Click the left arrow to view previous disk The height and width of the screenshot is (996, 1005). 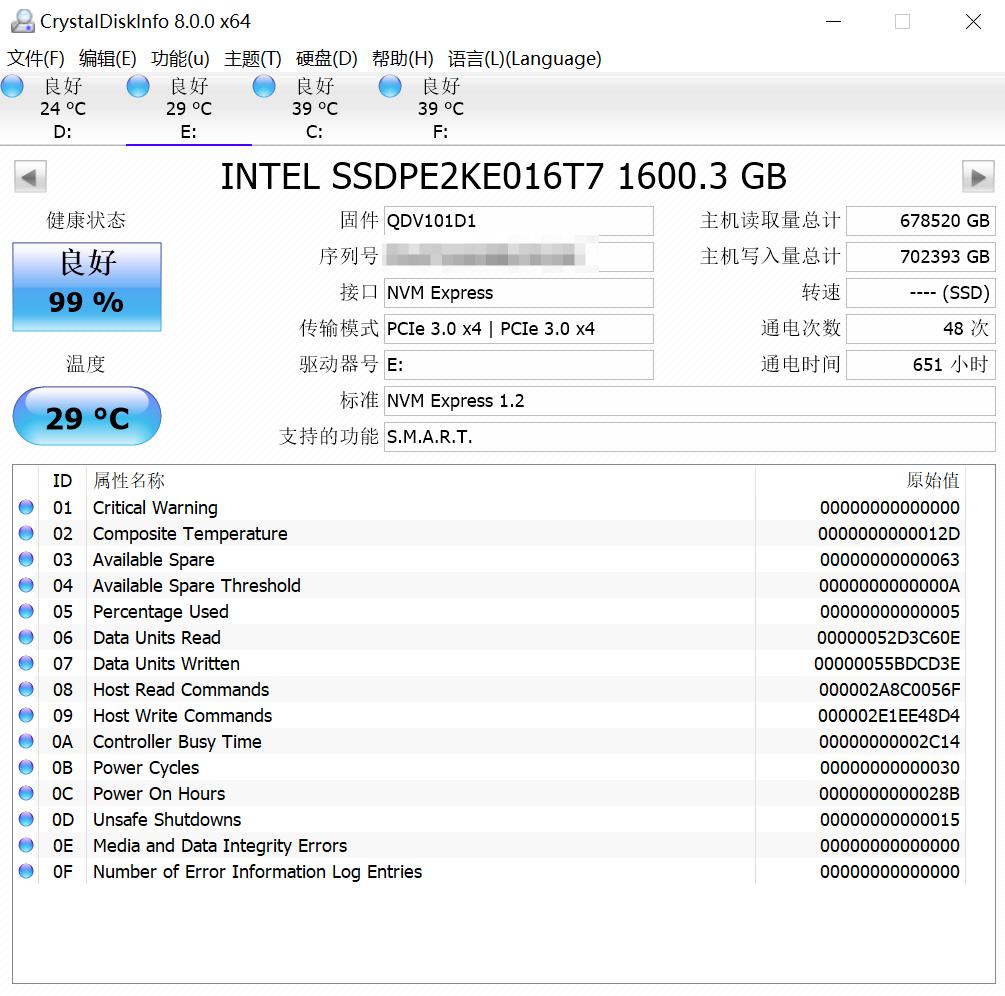pyautogui.click(x=29, y=176)
